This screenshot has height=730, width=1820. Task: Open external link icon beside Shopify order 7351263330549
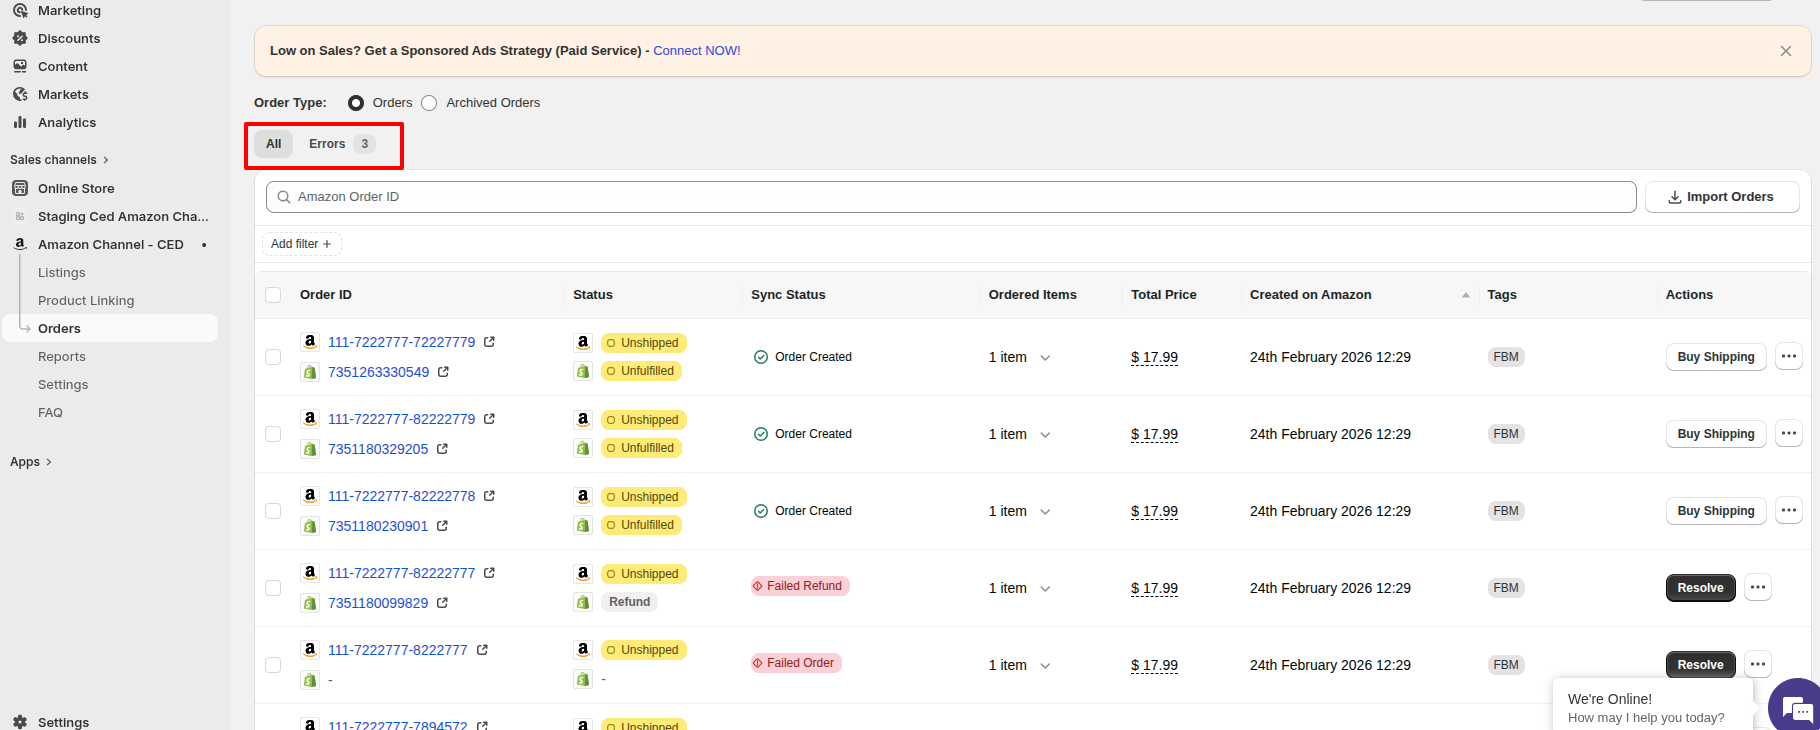(443, 372)
